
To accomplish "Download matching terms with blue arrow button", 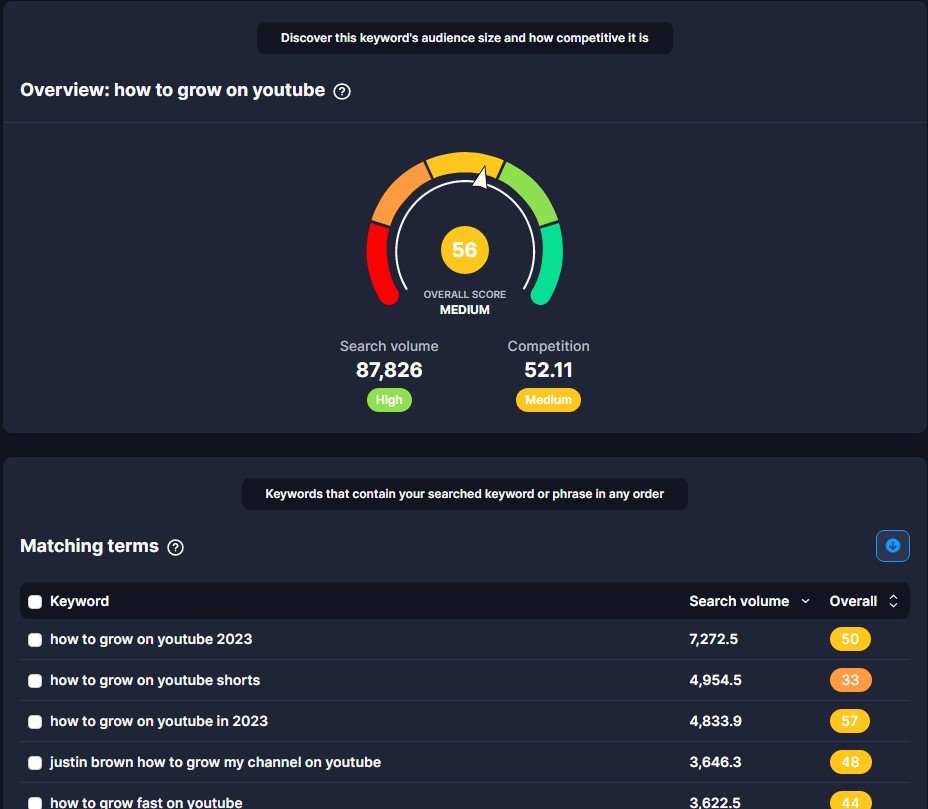I will point(892,546).
